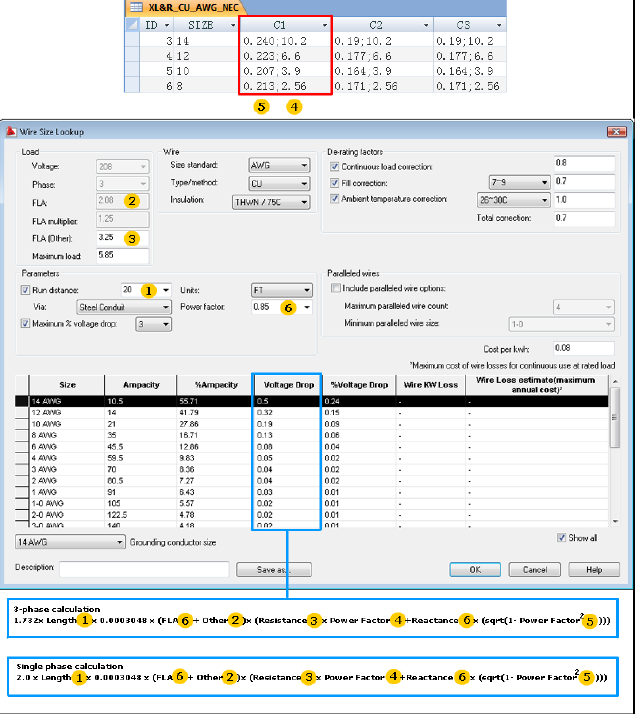The image size is (635, 714).
Task: Open the Via Steel Conduit dropdown
Action: point(124,307)
